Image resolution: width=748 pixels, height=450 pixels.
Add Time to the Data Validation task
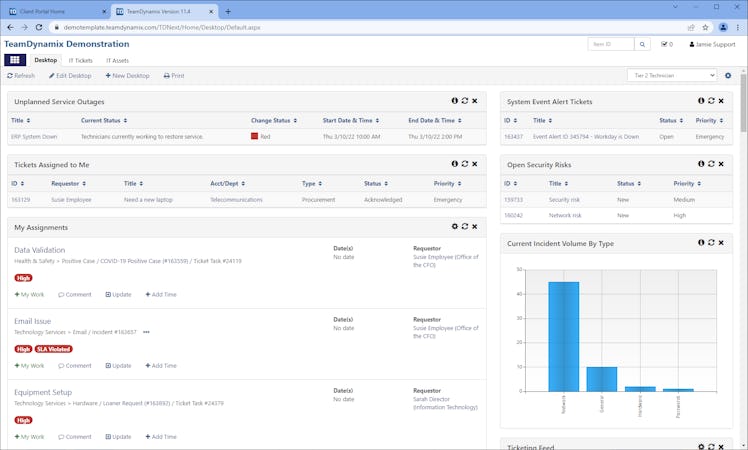pos(161,294)
